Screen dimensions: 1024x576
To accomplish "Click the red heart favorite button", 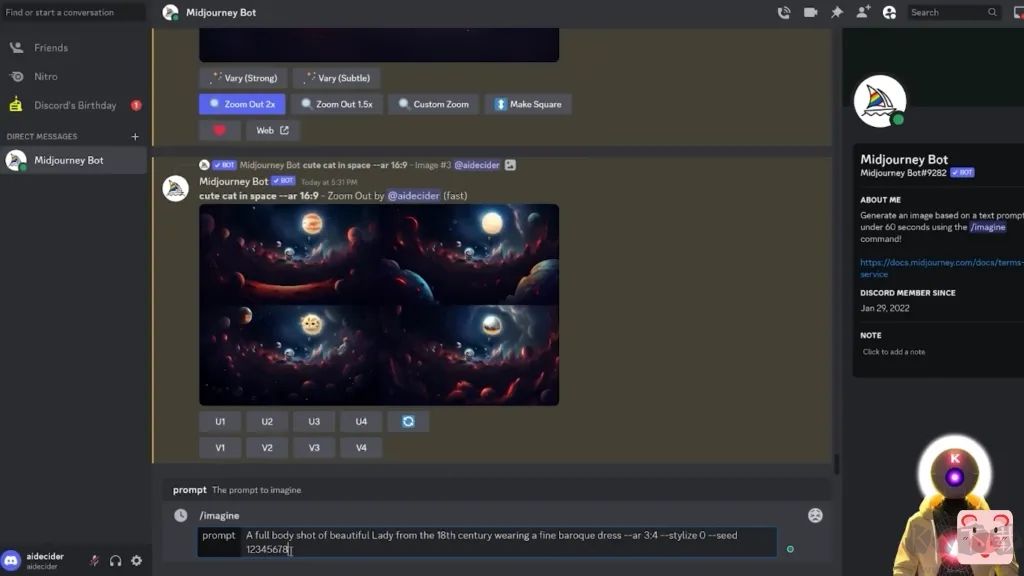I will [219, 130].
